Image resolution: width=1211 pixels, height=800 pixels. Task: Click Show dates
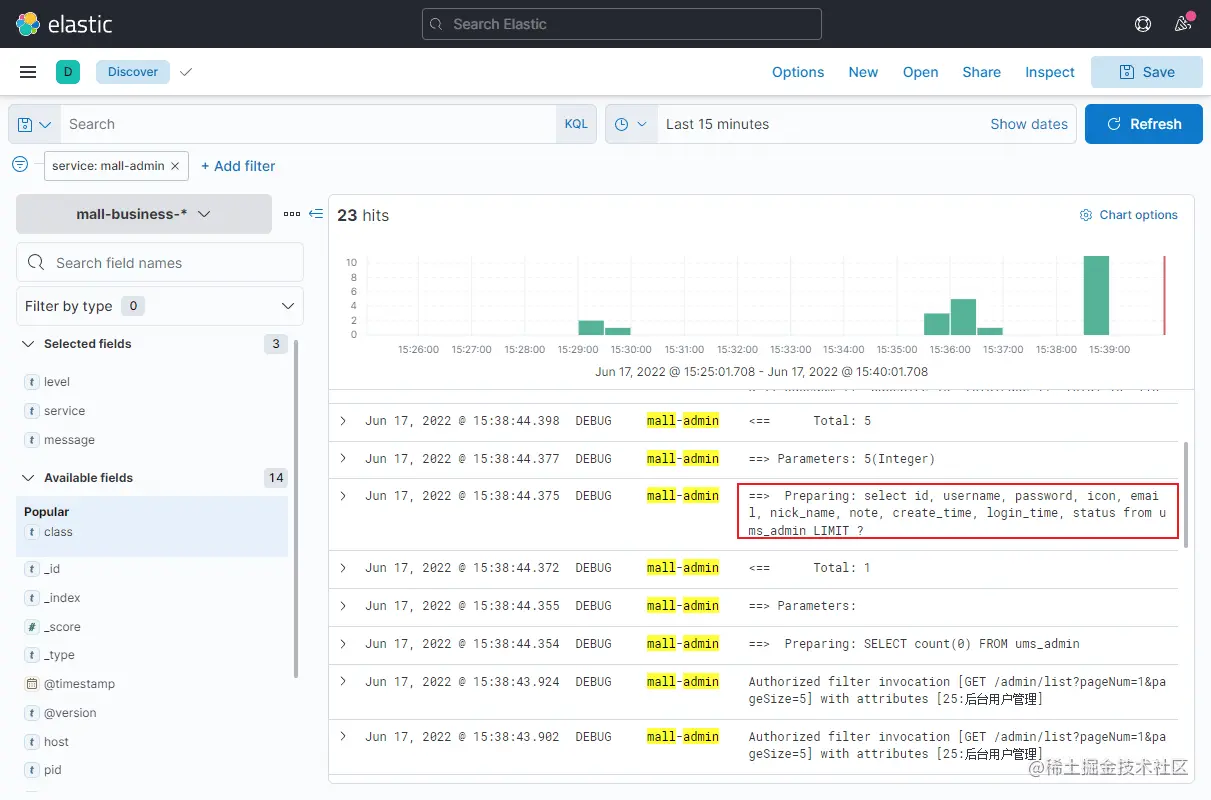pos(1029,124)
